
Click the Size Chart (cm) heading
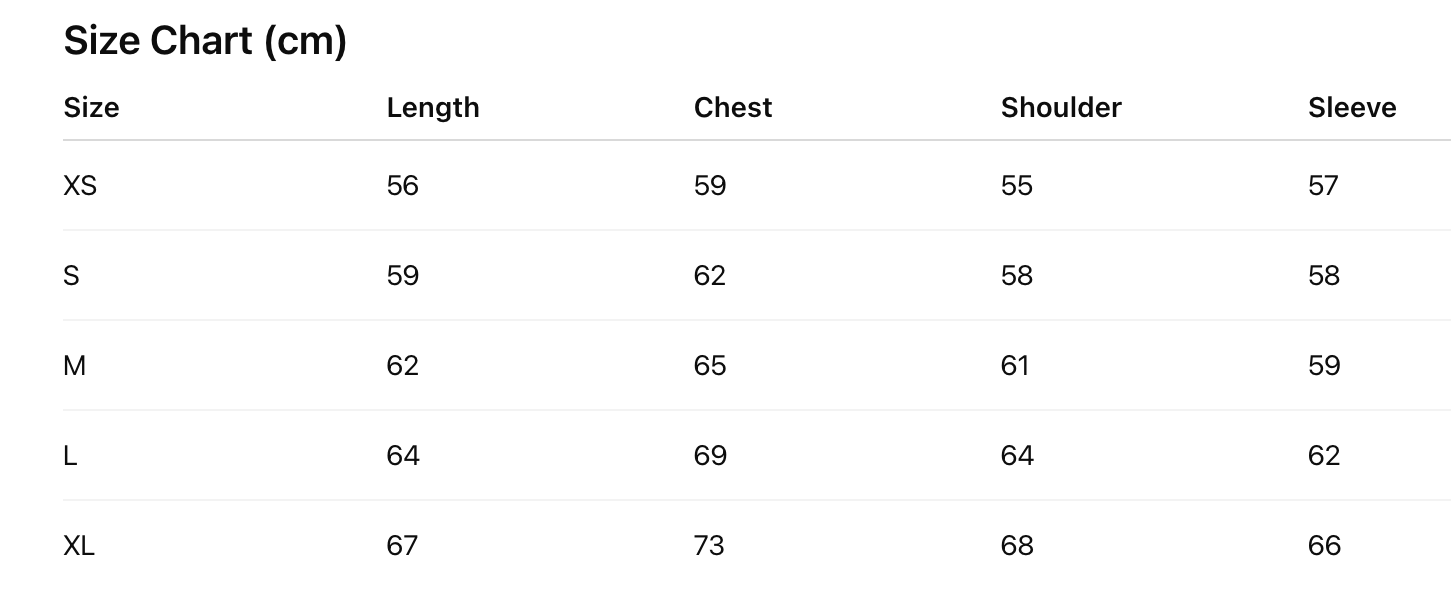click(205, 42)
